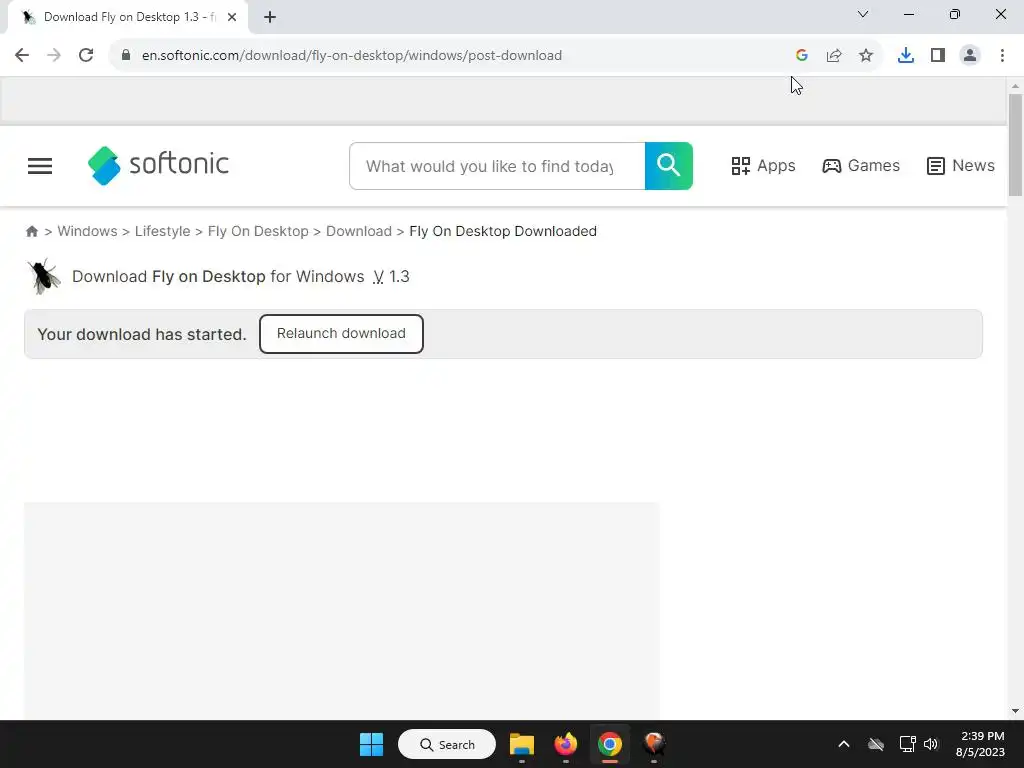This screenshot has height=768, width=1024.
Task: Click the browser forward arrow
Action: click(x=54, y=56)
